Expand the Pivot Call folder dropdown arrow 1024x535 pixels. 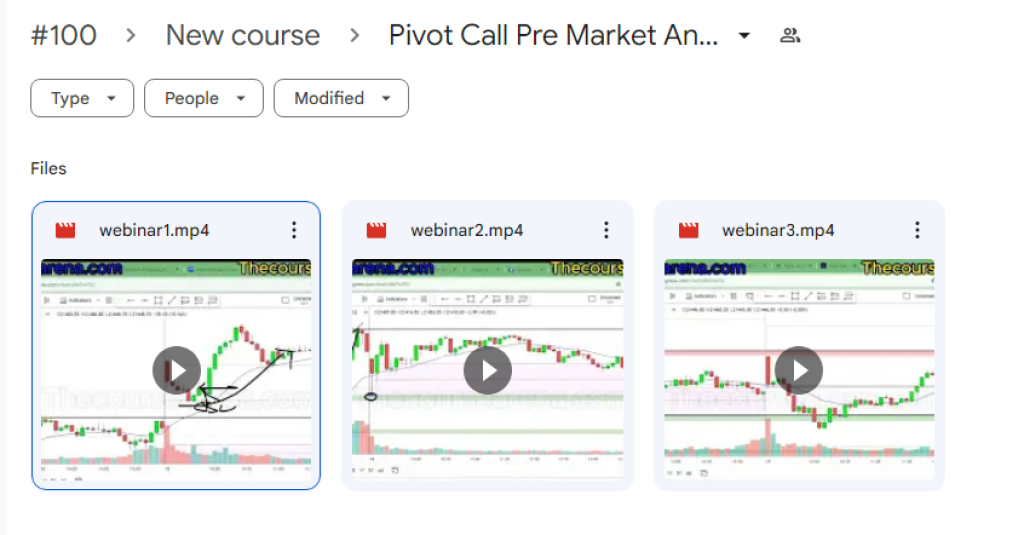[x=744, y=36]
